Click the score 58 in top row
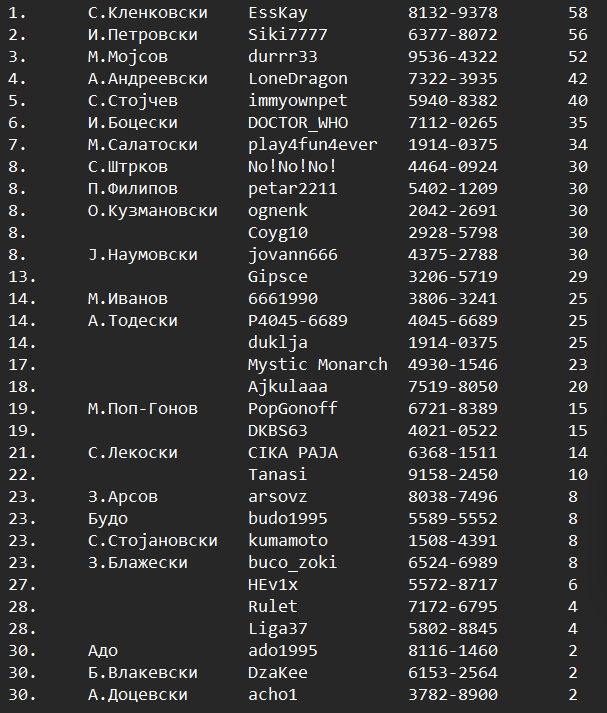The width and height of the screenshot is (607, 713). tap(577, 13)
